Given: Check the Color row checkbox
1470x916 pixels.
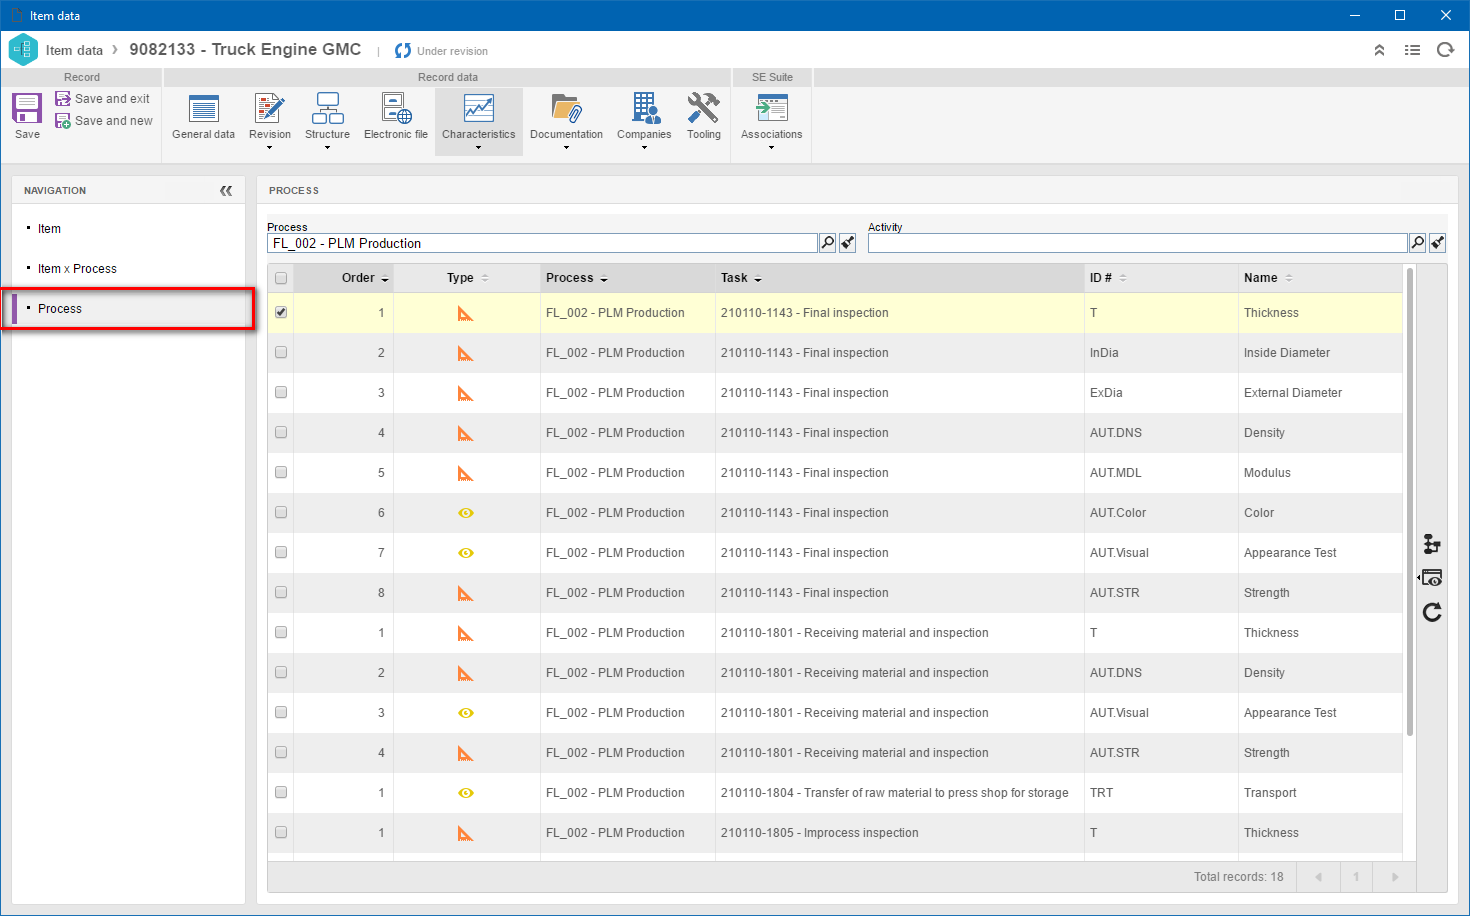Looking at the screenshot, I should click(x=281, y=512).
